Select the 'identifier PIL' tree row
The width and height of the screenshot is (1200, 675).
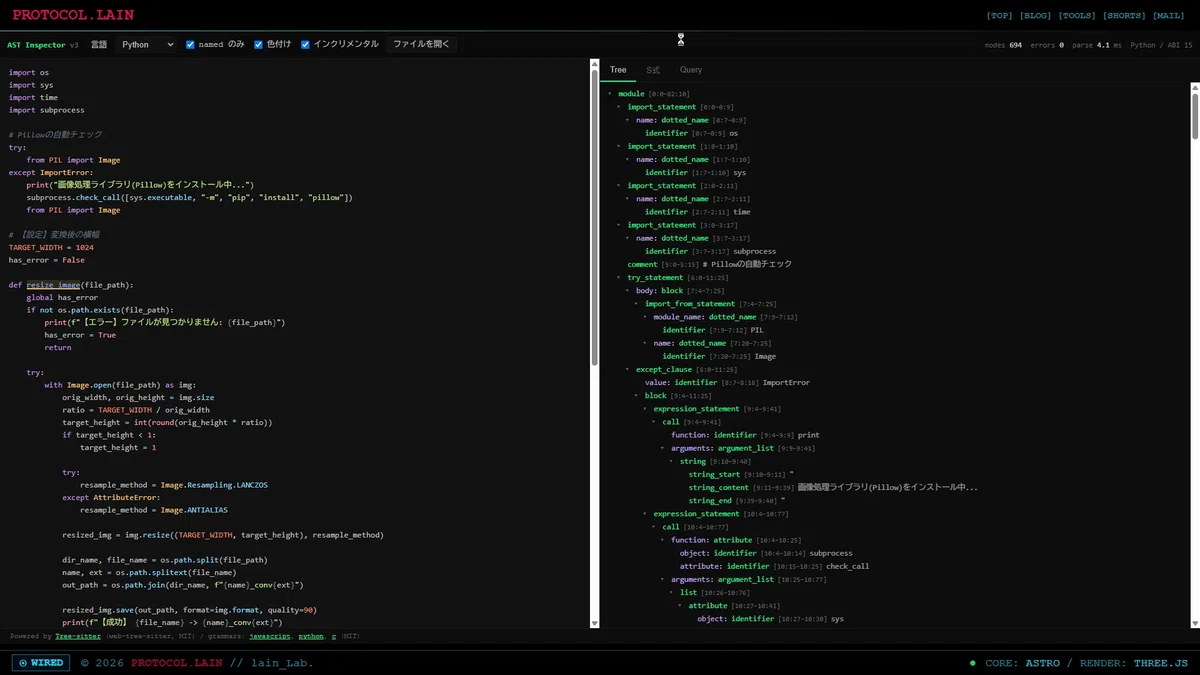[x=712, y=330]
